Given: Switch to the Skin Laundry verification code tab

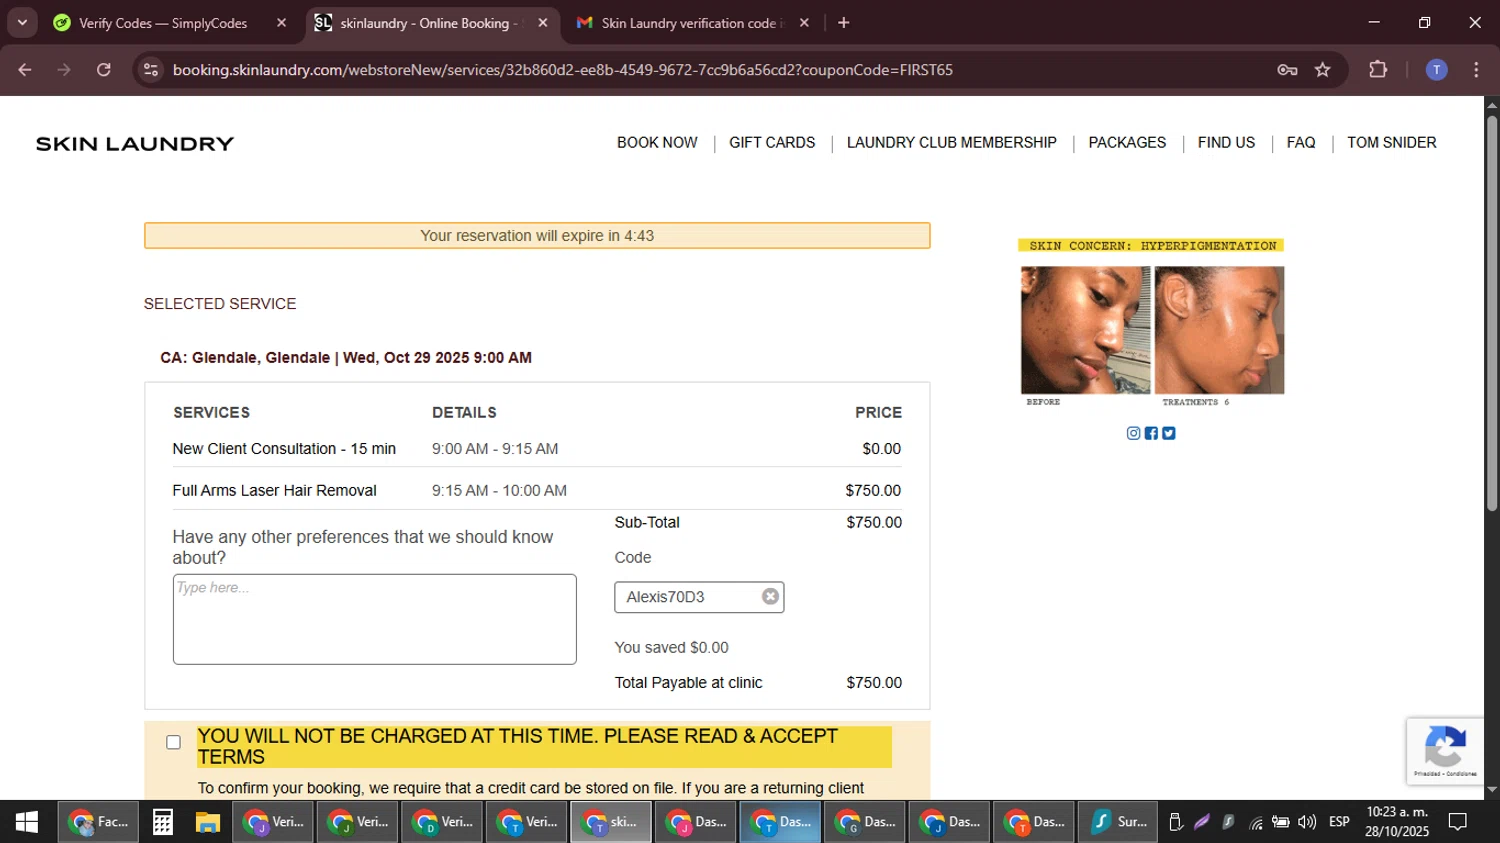Looking at the screenshot, I should tap(690, 23).
